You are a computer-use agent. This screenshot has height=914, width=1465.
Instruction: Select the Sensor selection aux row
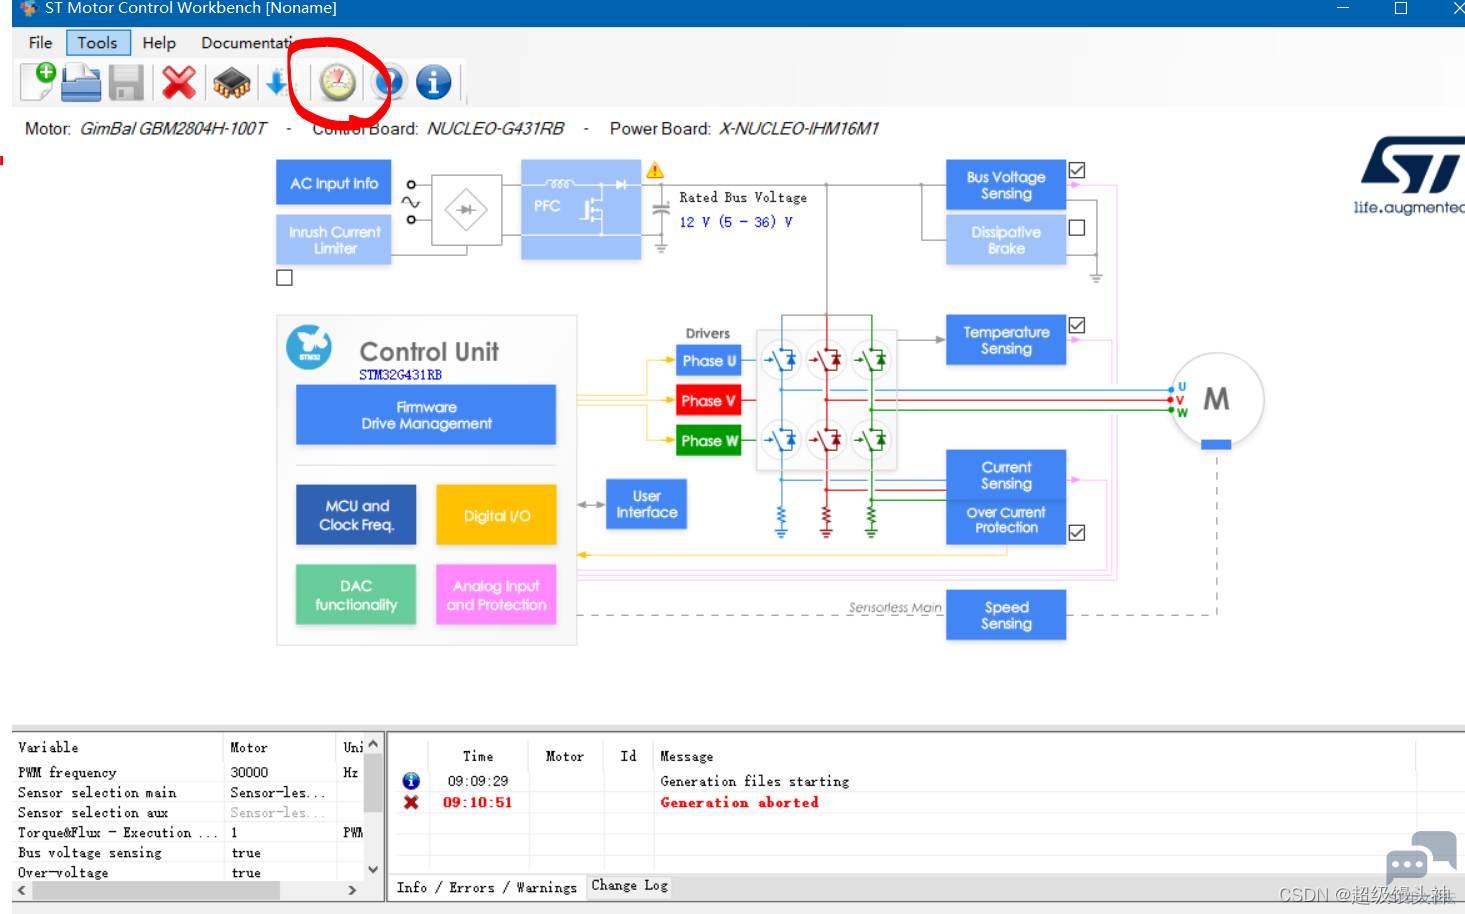tap(188, 812)
